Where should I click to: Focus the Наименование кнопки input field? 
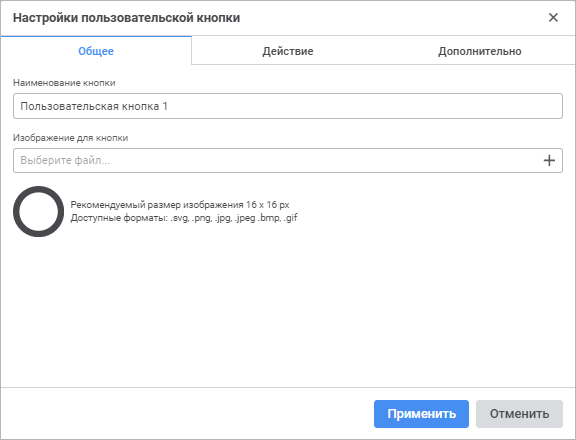point(288,106)
